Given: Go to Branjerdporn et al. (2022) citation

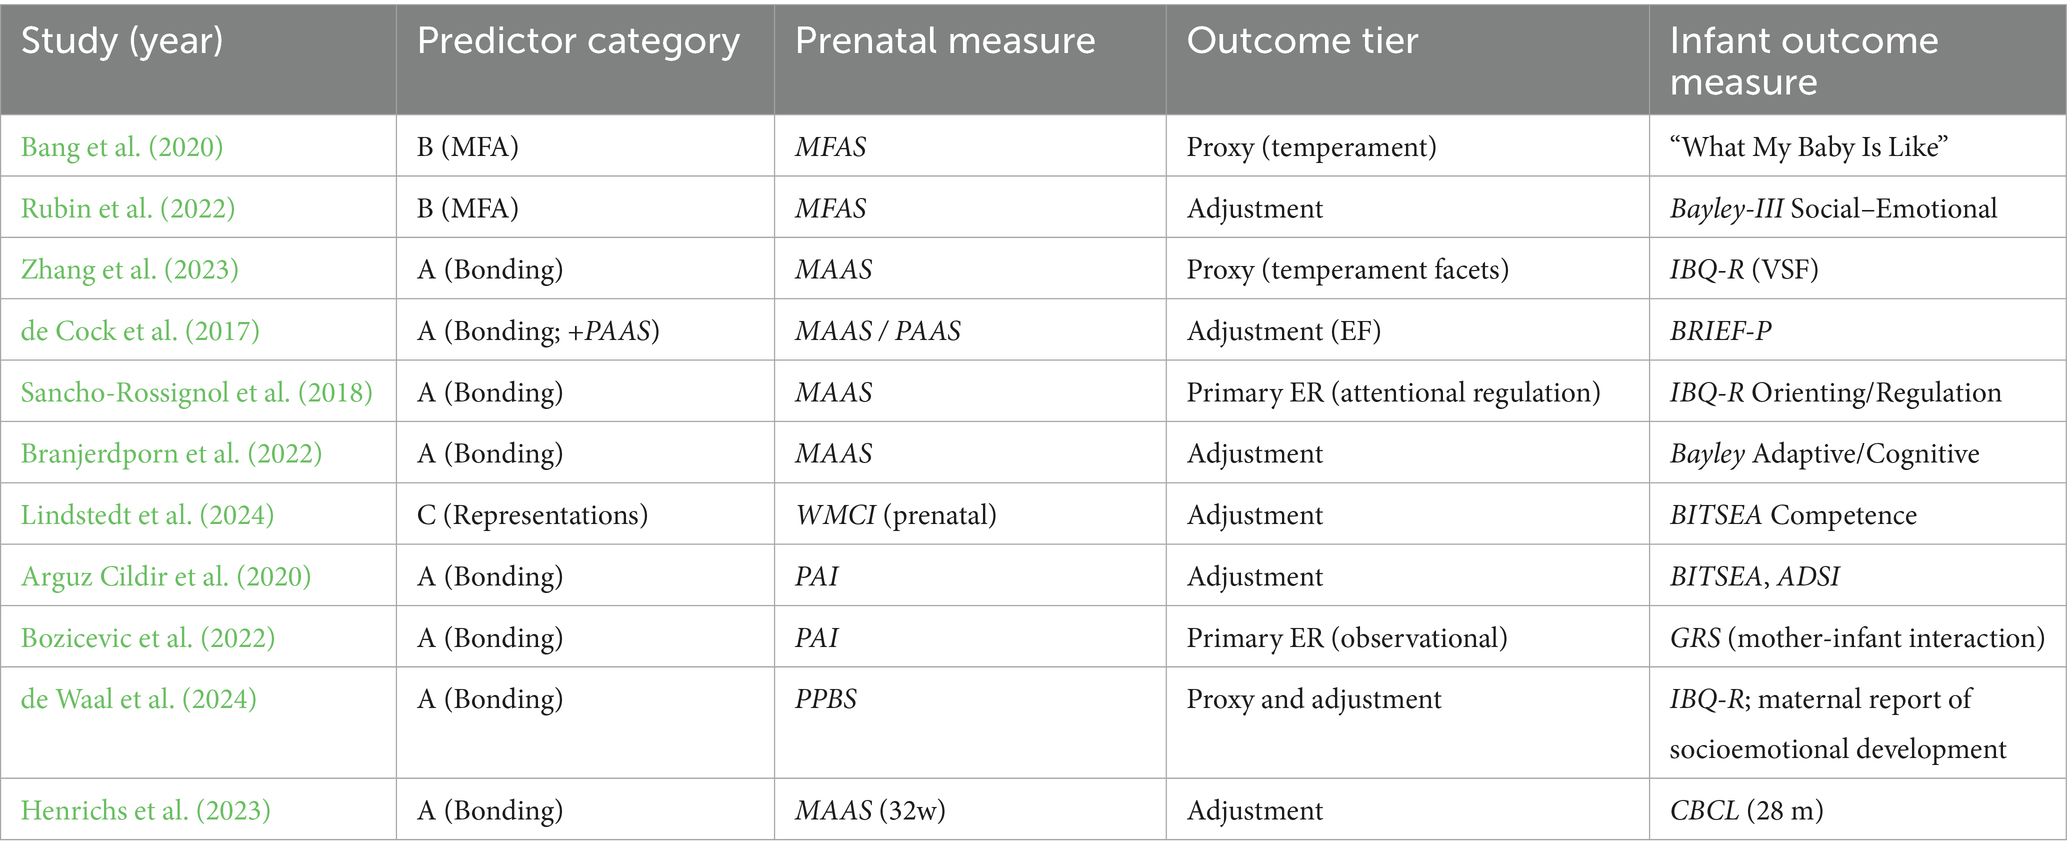Looking at the screenshot, I should 171,453.
